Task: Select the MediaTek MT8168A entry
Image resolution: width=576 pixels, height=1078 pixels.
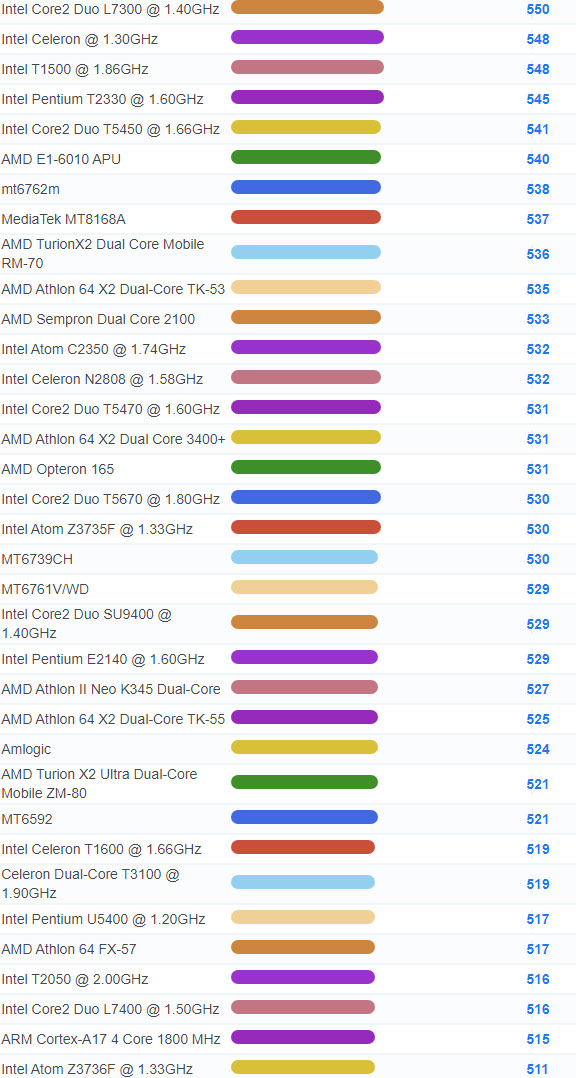Action: (63, 219)
